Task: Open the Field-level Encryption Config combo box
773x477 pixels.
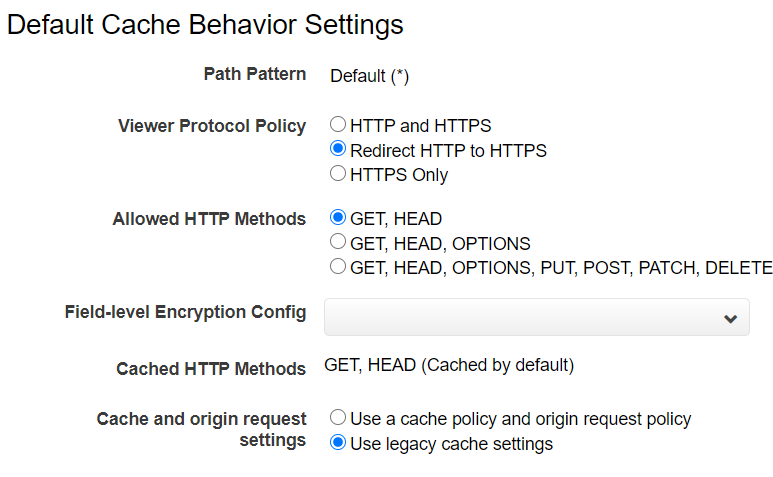Action: tap(537, 317)
